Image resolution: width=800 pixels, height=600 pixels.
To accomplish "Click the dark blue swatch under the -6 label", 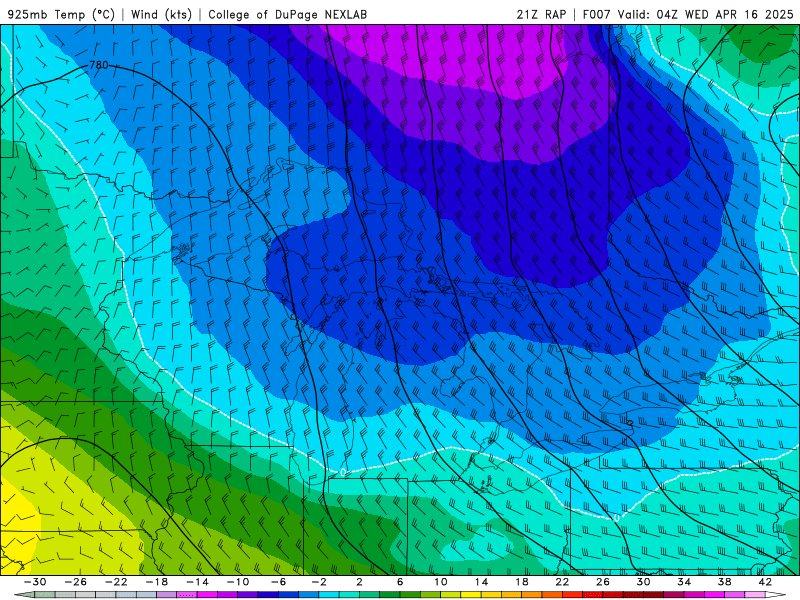I will pos(268,595).
